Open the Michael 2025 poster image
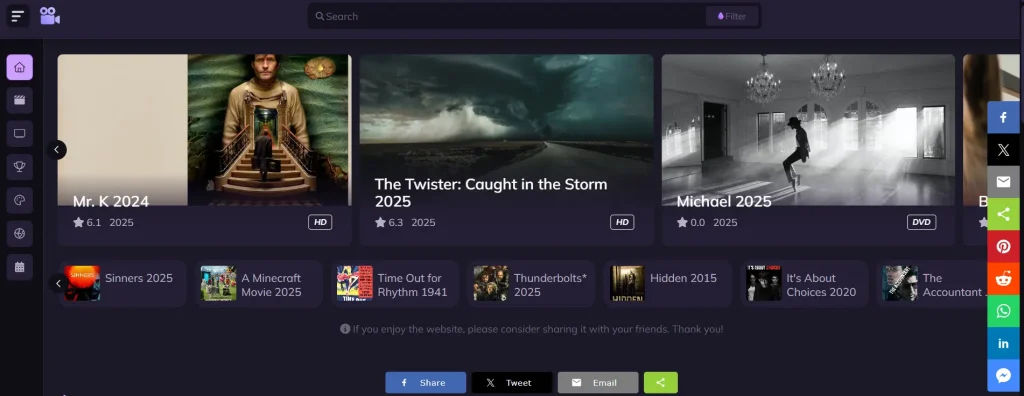This screenshot has height=396, width=1024. [x=808, y=129]
